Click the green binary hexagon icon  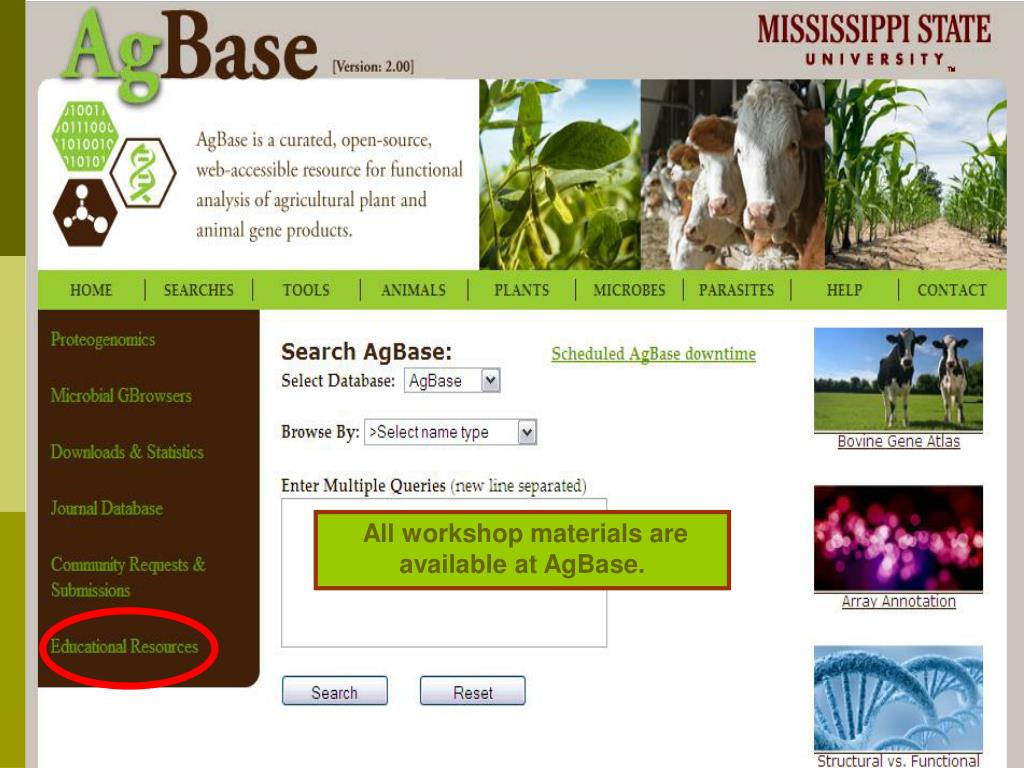[85, 136]
